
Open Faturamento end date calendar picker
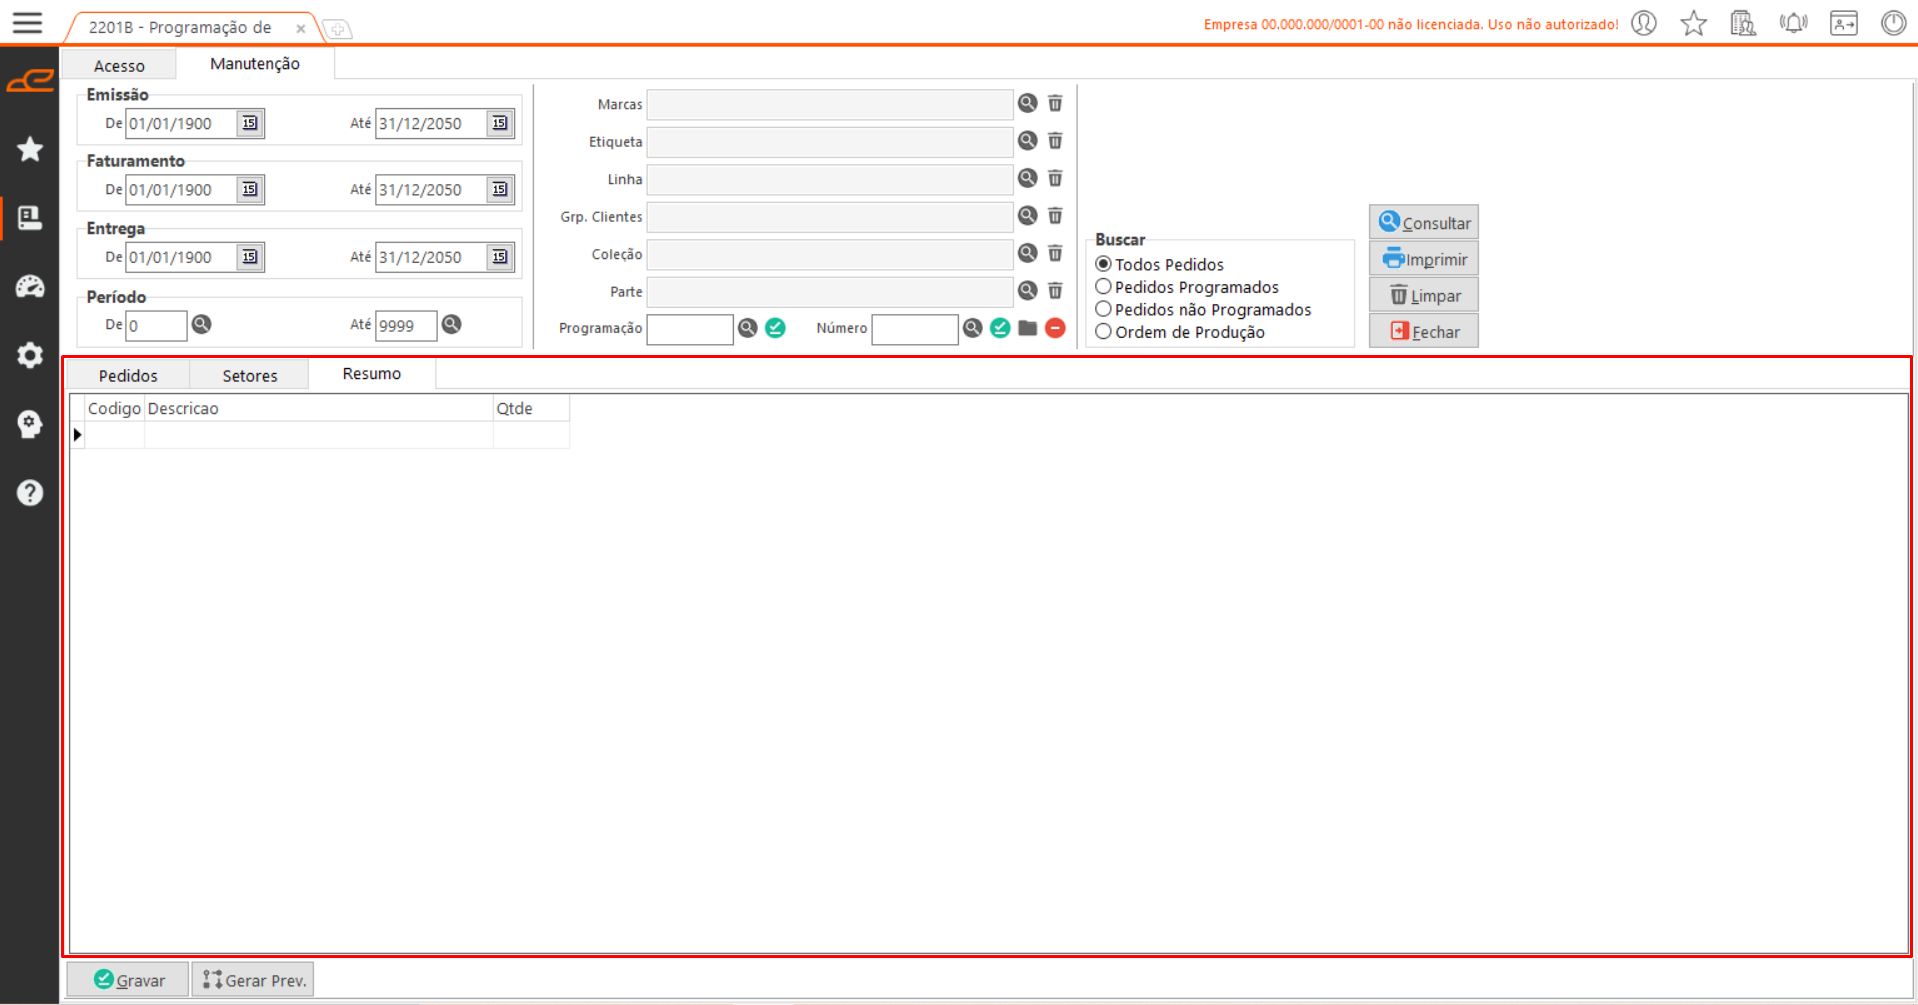499,189
